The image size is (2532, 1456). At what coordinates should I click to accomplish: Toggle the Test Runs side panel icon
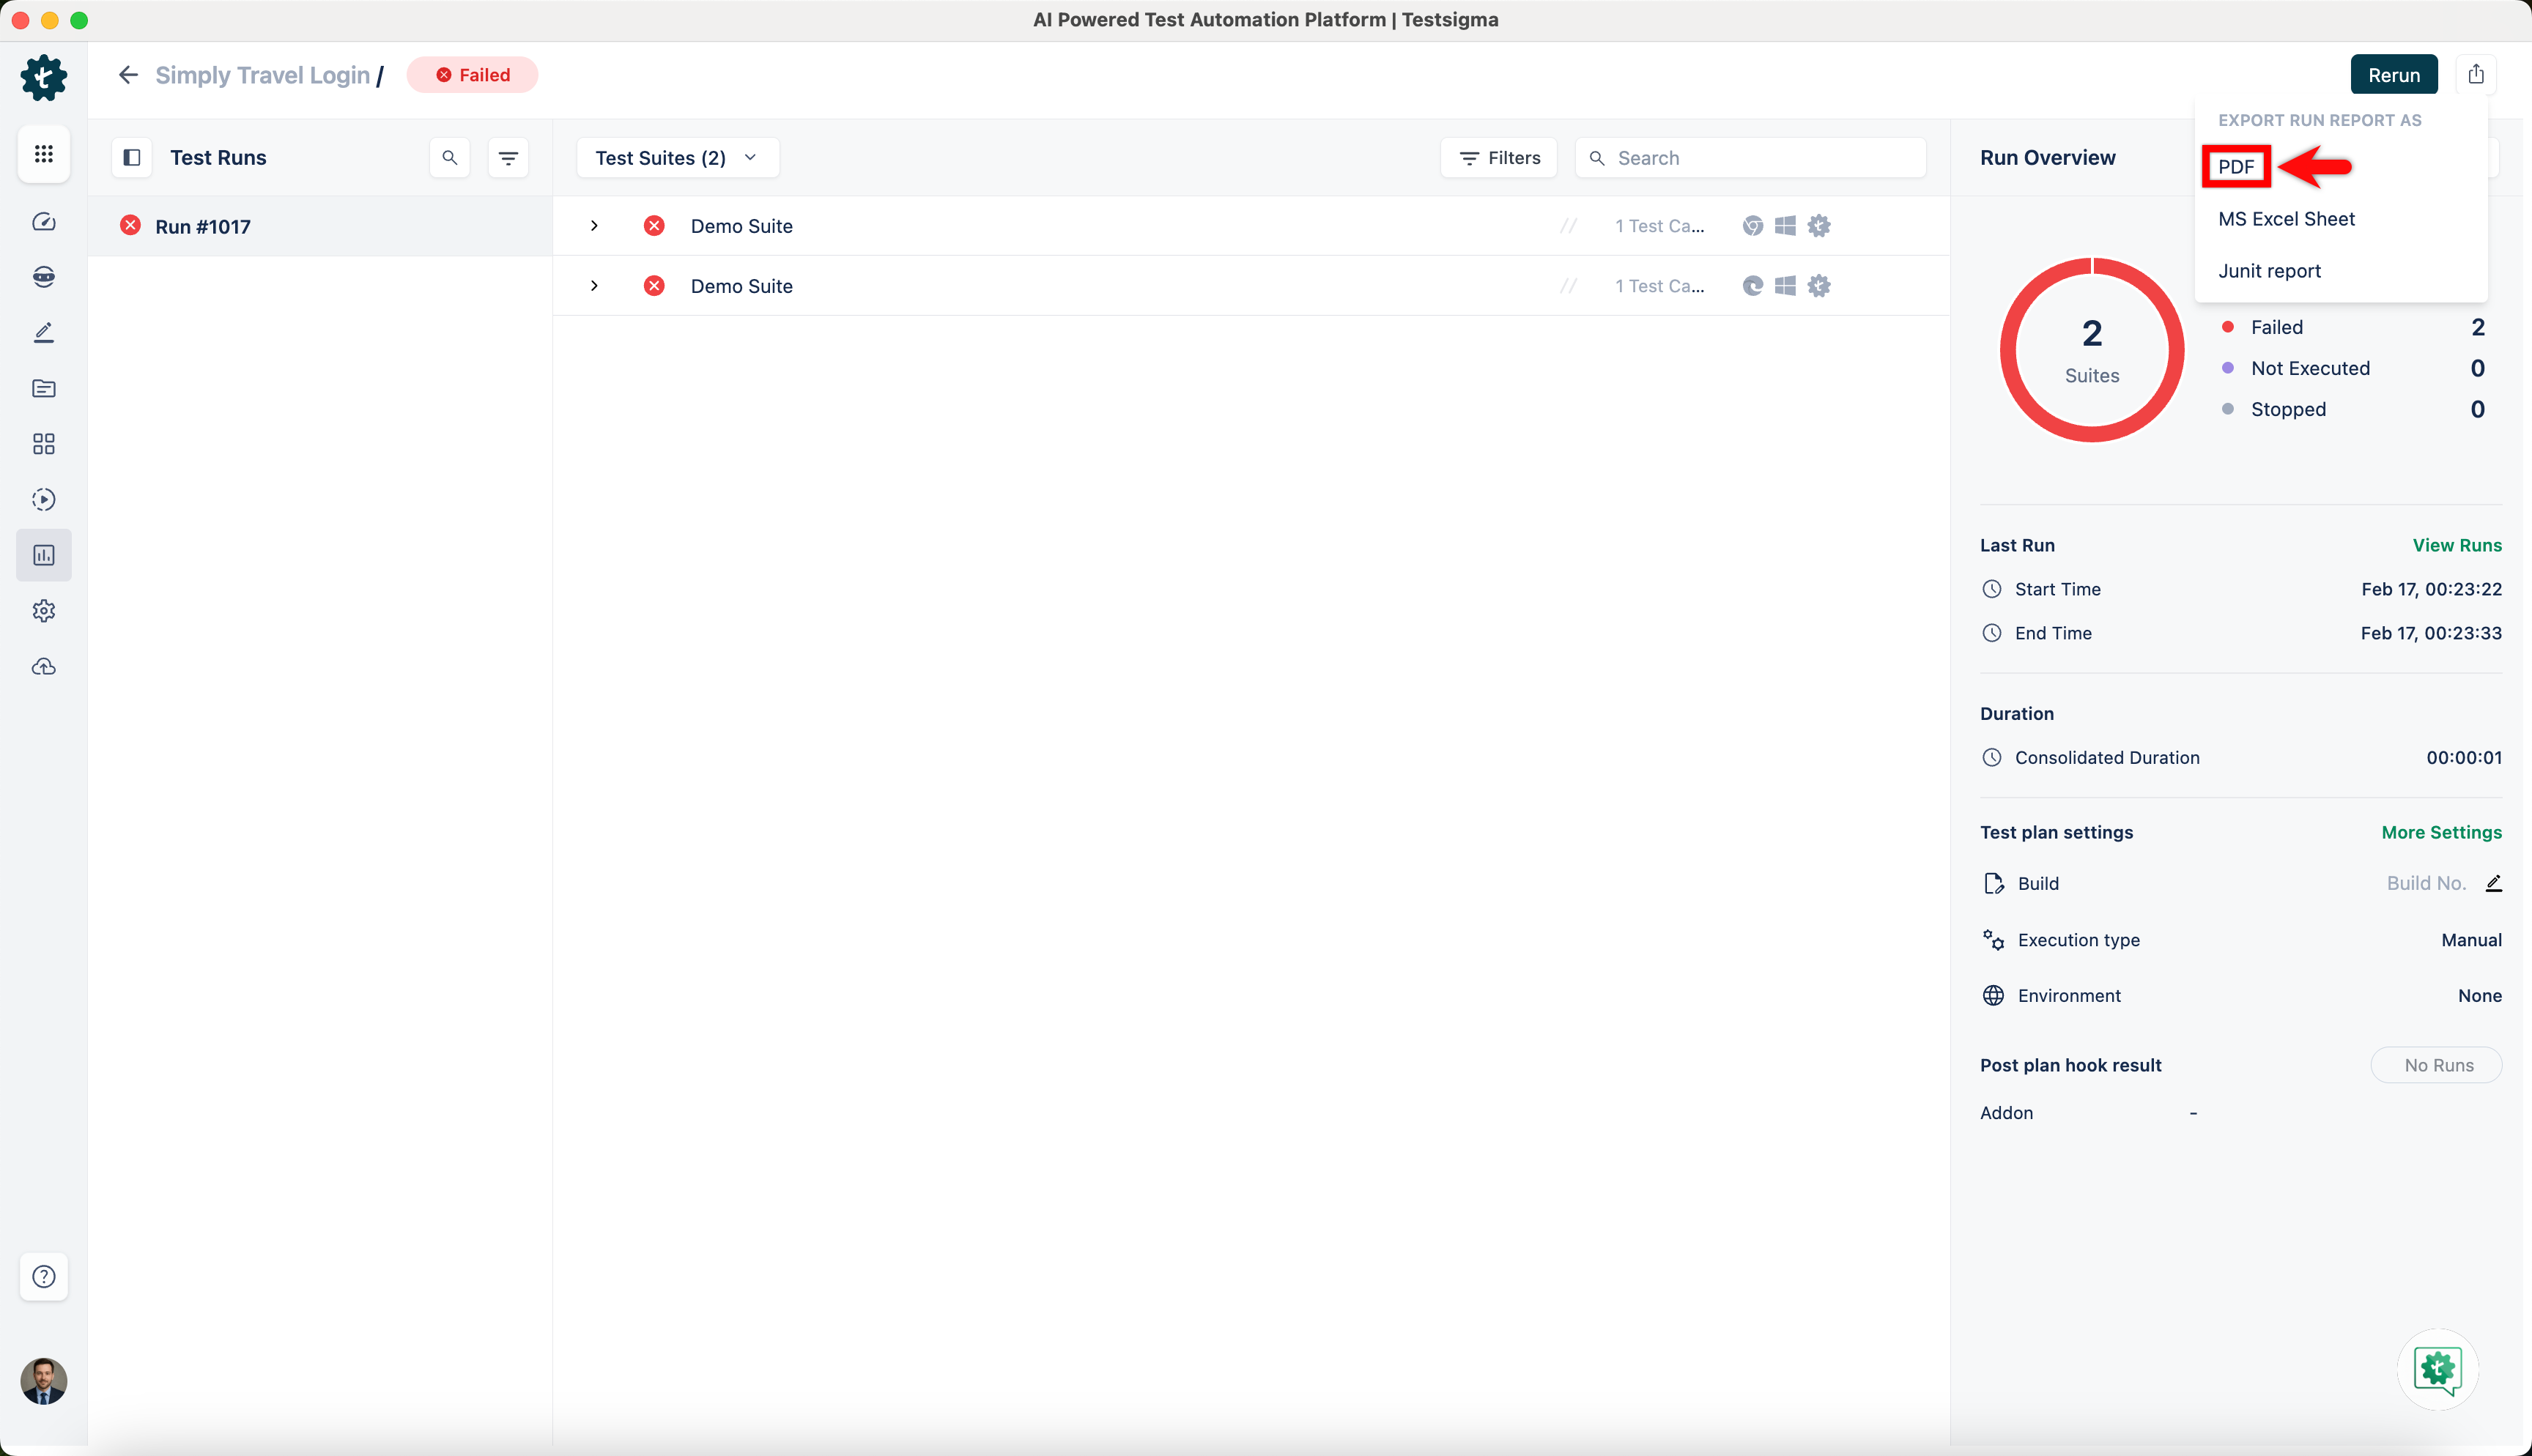click(131, 158)
